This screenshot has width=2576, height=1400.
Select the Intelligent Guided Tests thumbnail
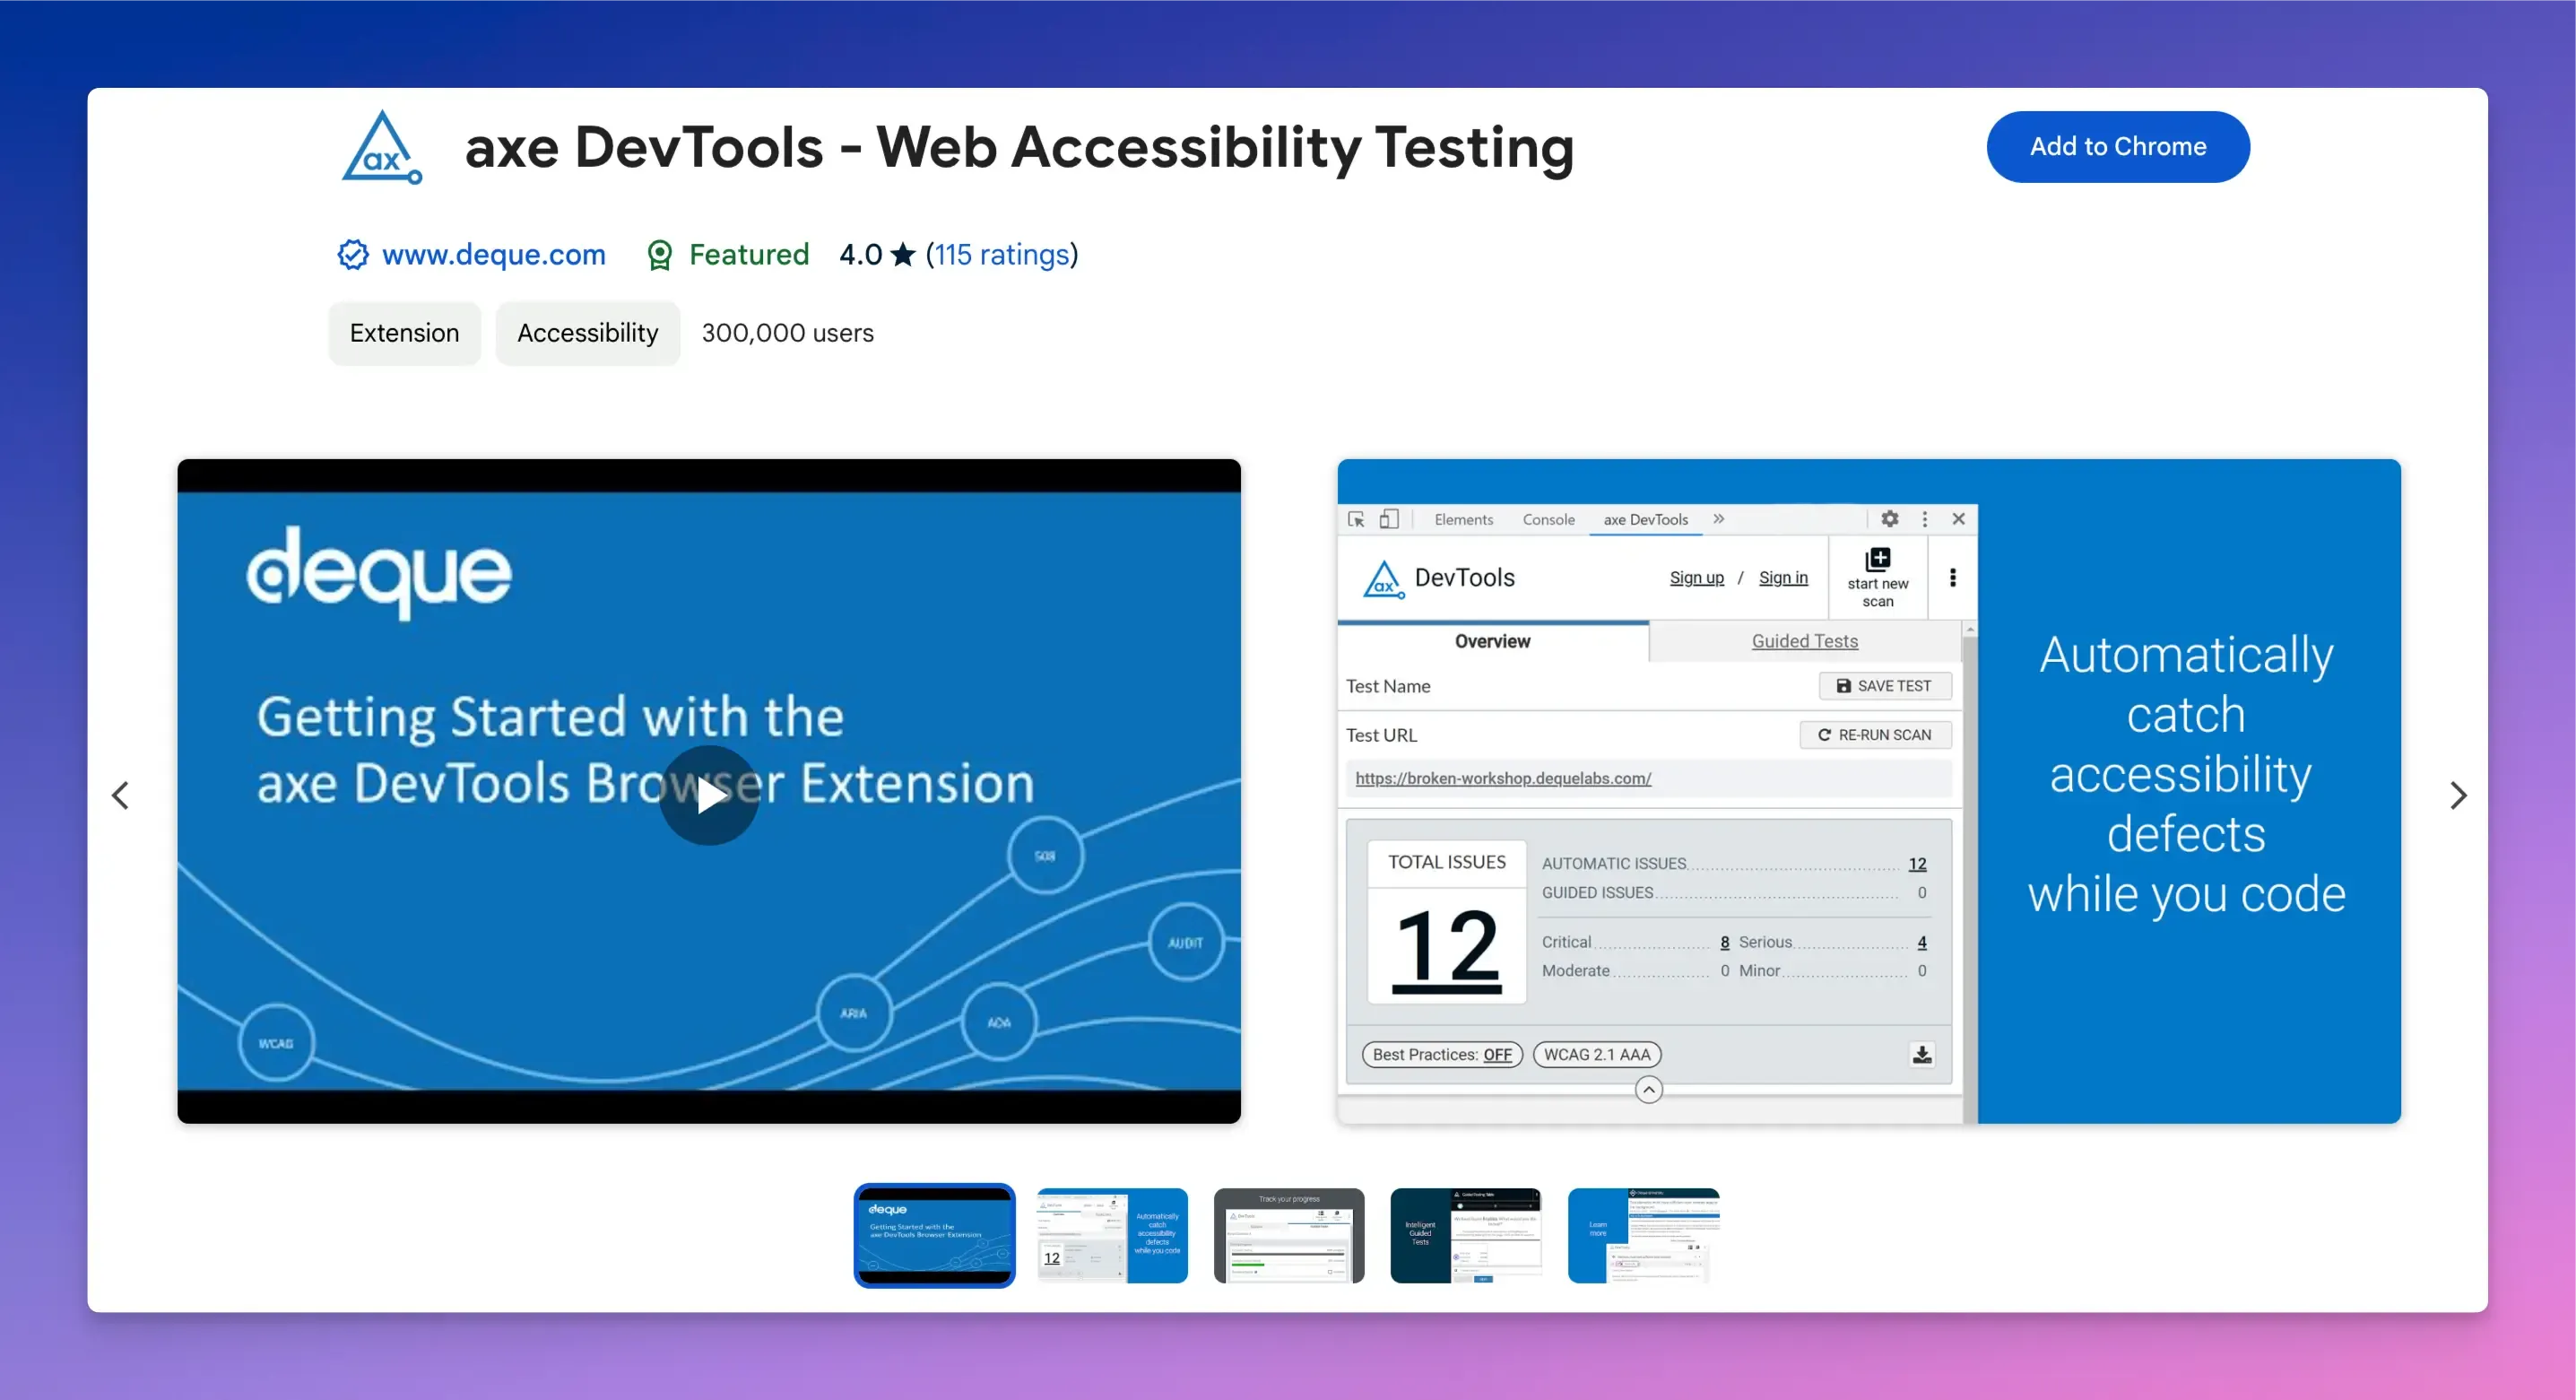1466,1235
